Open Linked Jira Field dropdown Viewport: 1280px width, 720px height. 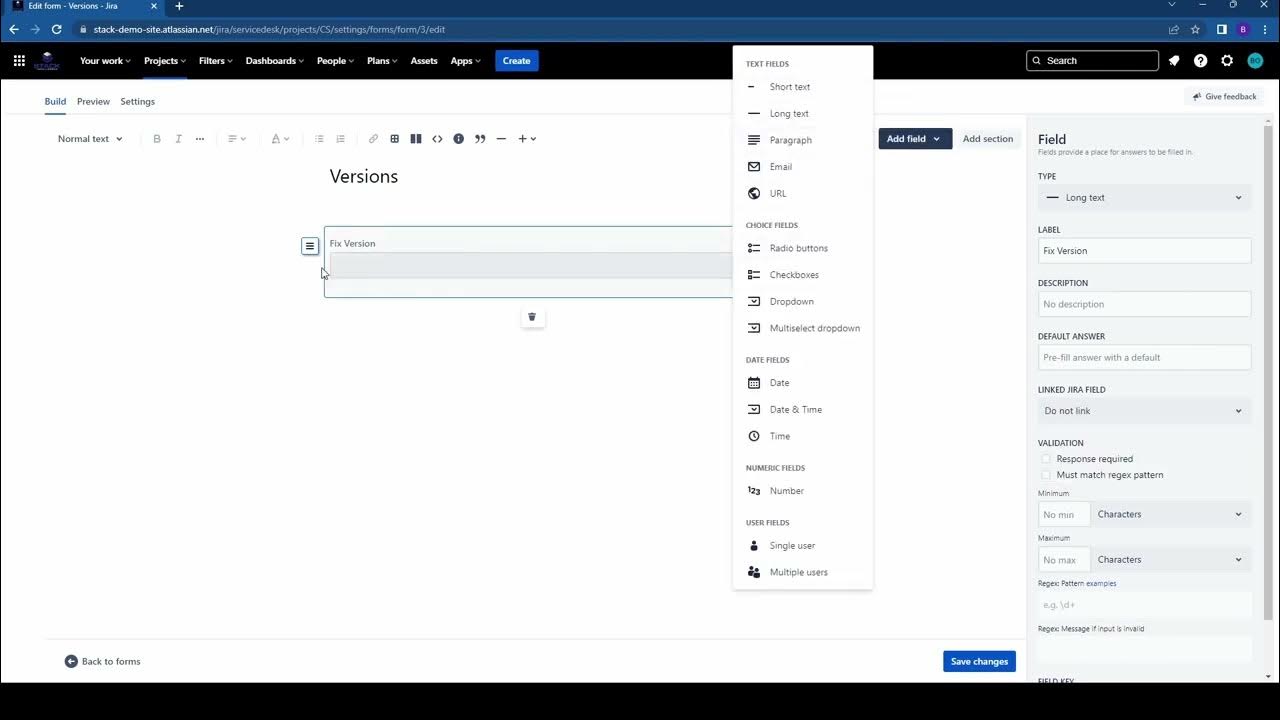point(1144,411)
